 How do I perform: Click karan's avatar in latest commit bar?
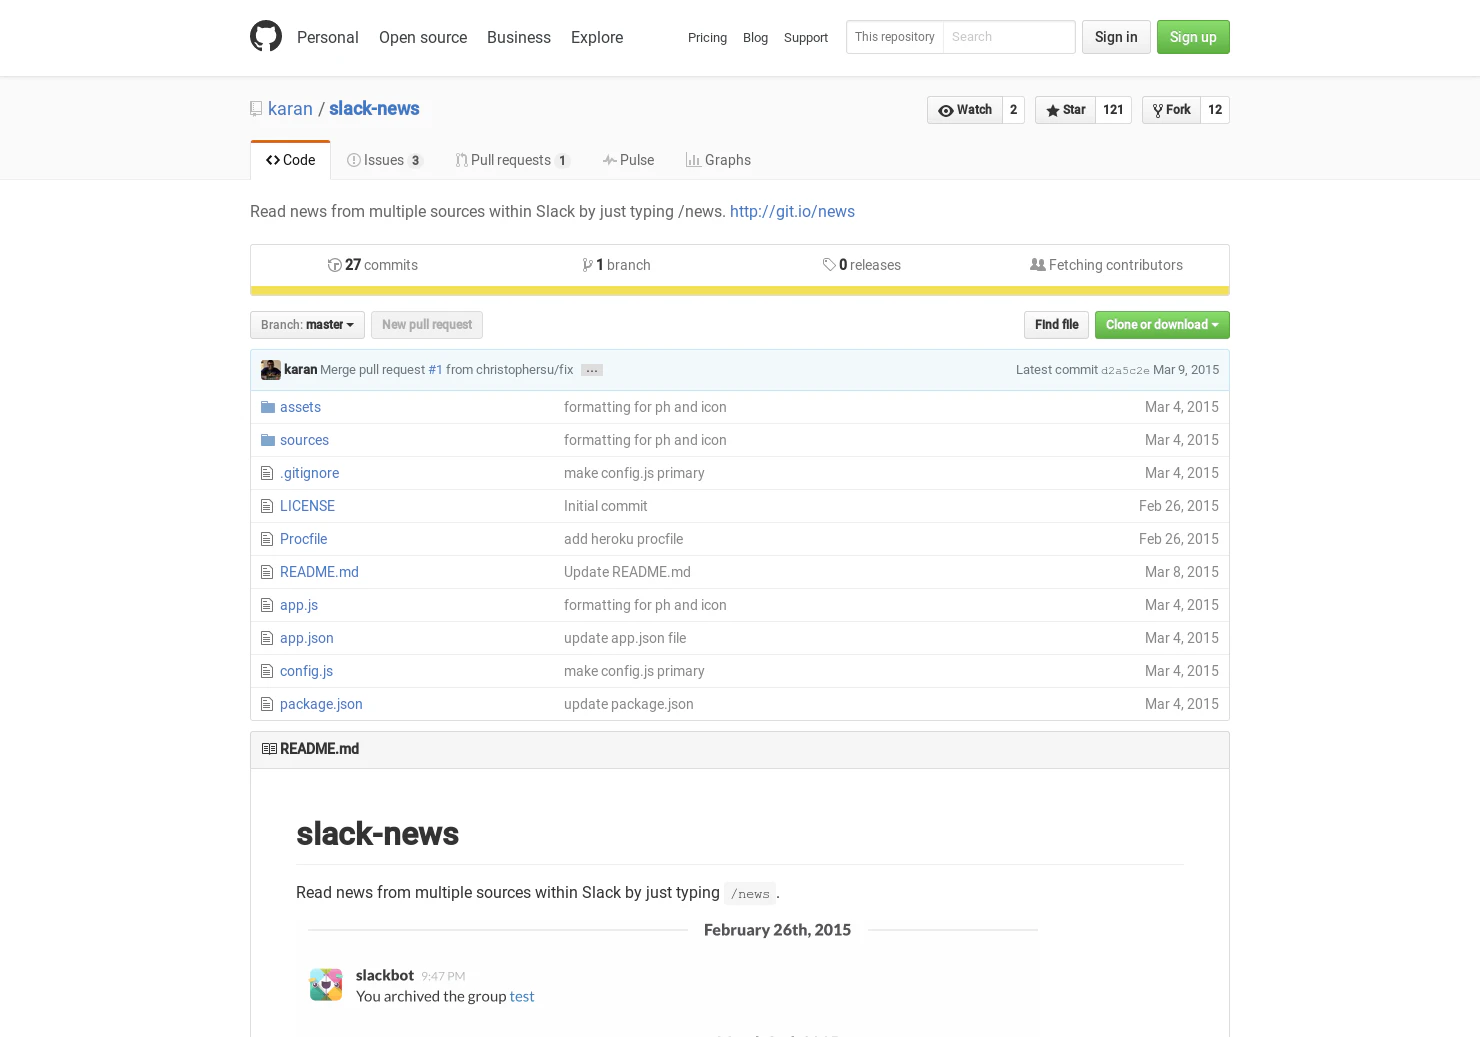(x=271, y=370)
